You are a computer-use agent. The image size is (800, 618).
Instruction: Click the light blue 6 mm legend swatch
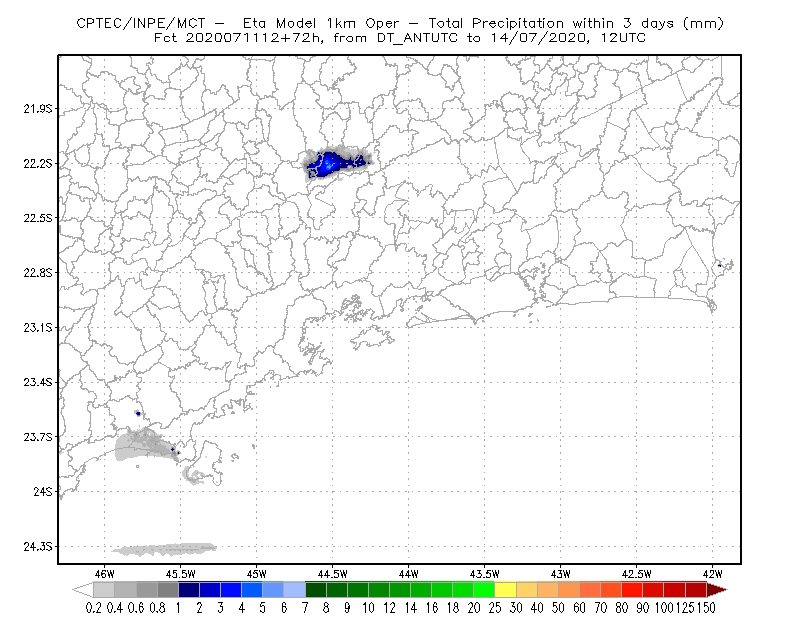294,590
